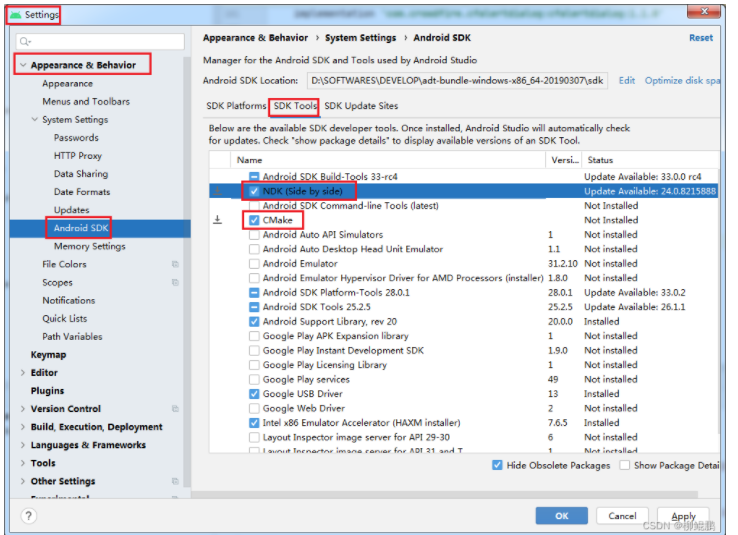The height and width of the screenshot is (535, 738).
Task: Click the left settings tree scrollbar
Action: [x=187, y=273]
